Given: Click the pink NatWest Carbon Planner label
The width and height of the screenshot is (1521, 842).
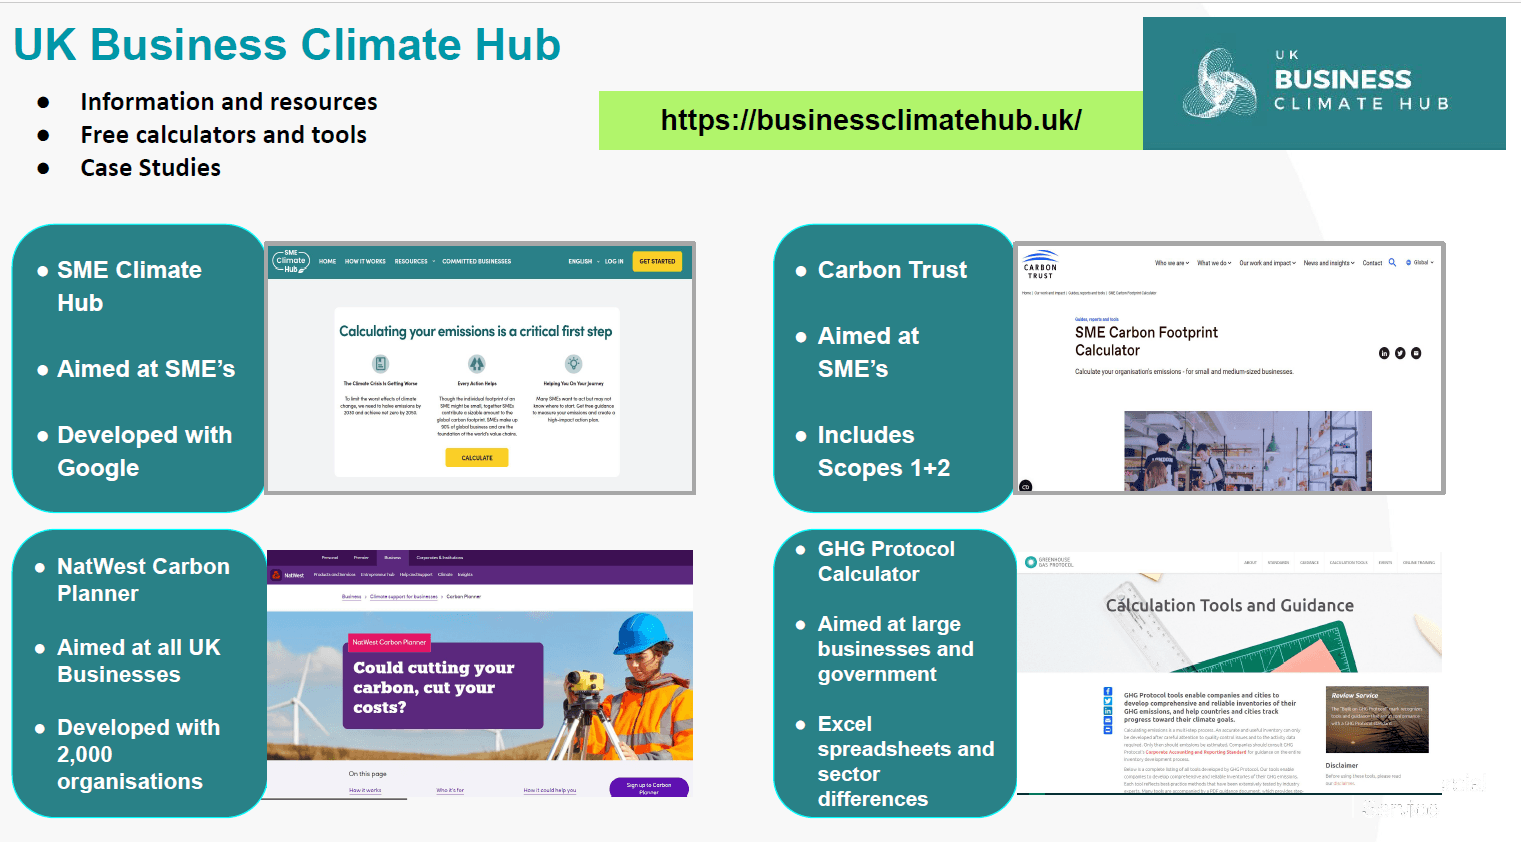Looking at the screenshot, I should pyautogui.click(x=389, y=642).
